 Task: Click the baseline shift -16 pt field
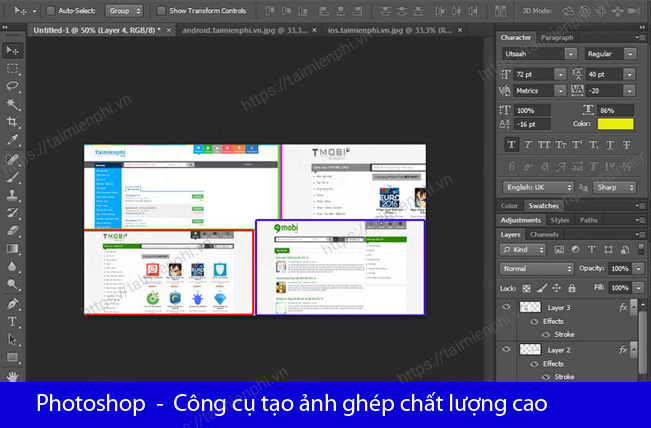click(533, 125)
